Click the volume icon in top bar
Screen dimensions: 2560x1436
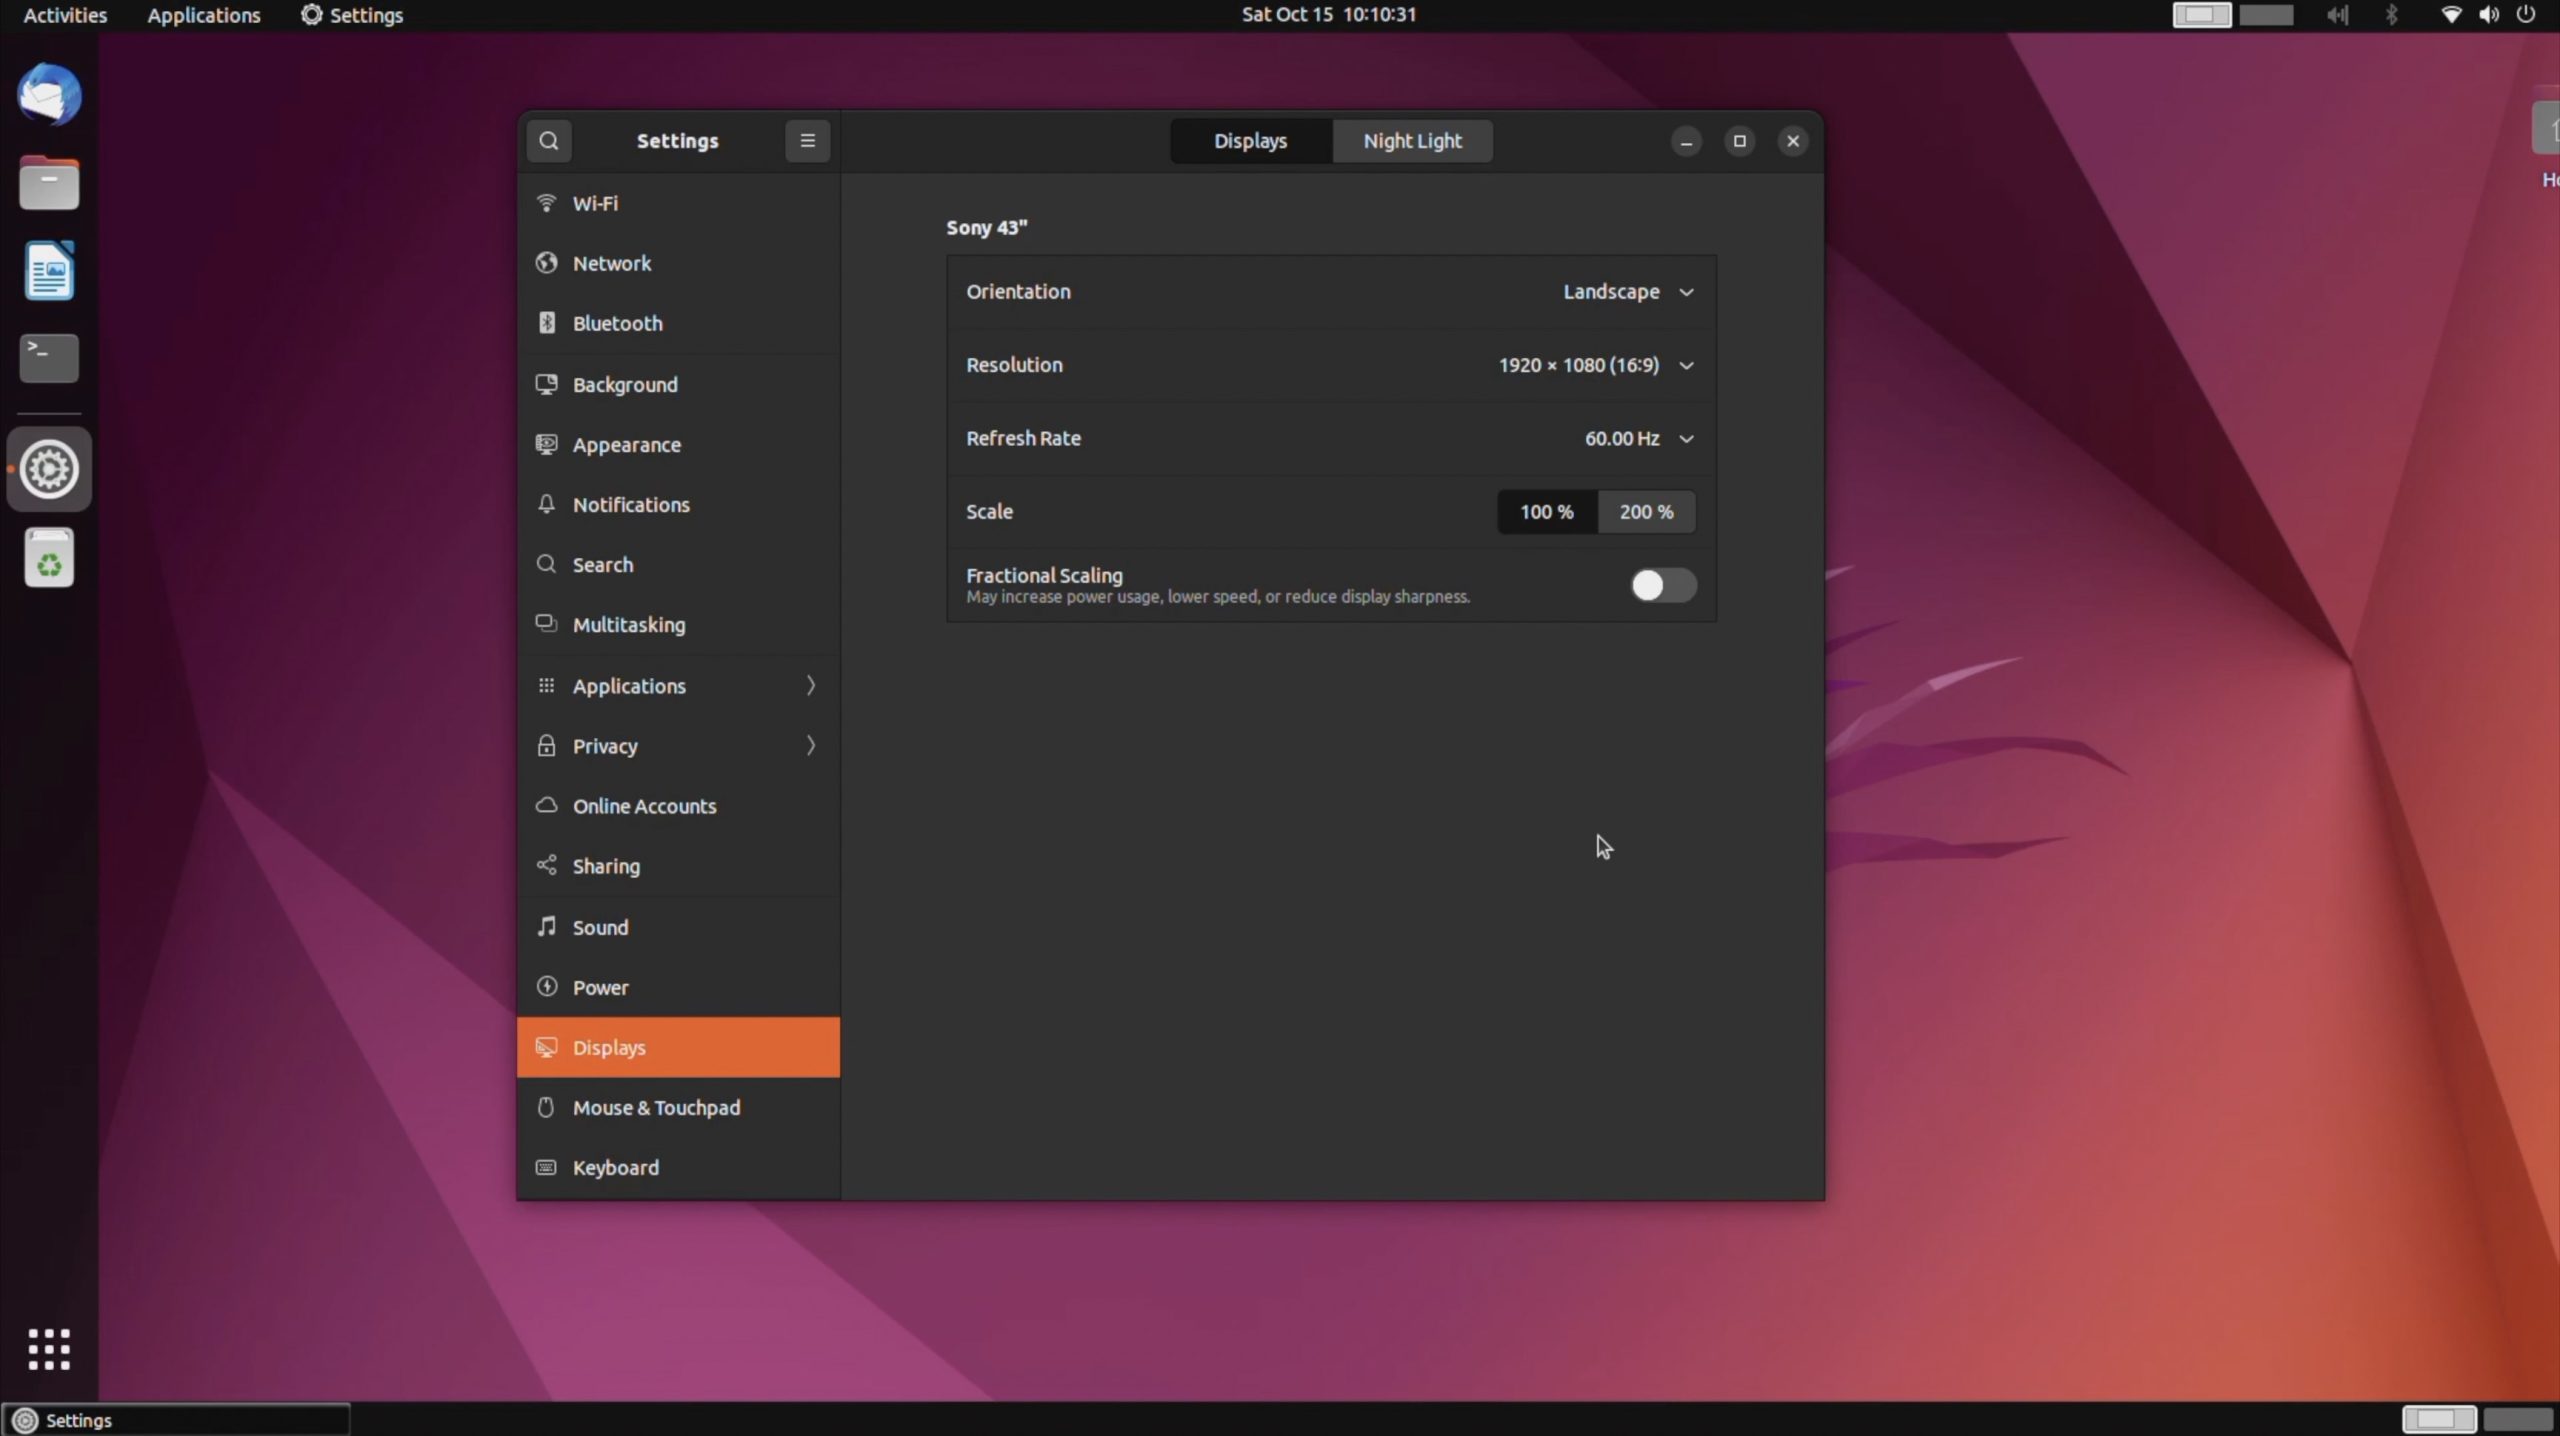tap(2489, 15)
